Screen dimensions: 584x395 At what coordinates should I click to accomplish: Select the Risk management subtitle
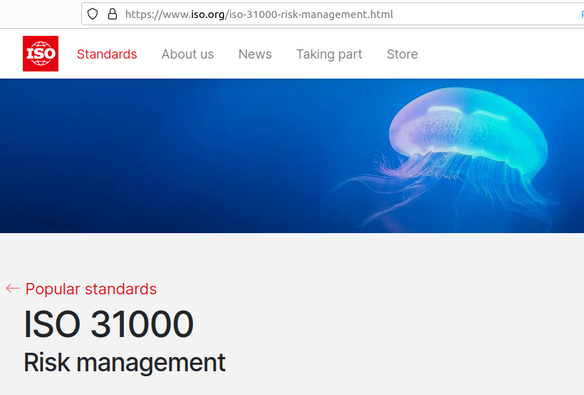coord(125,363)
